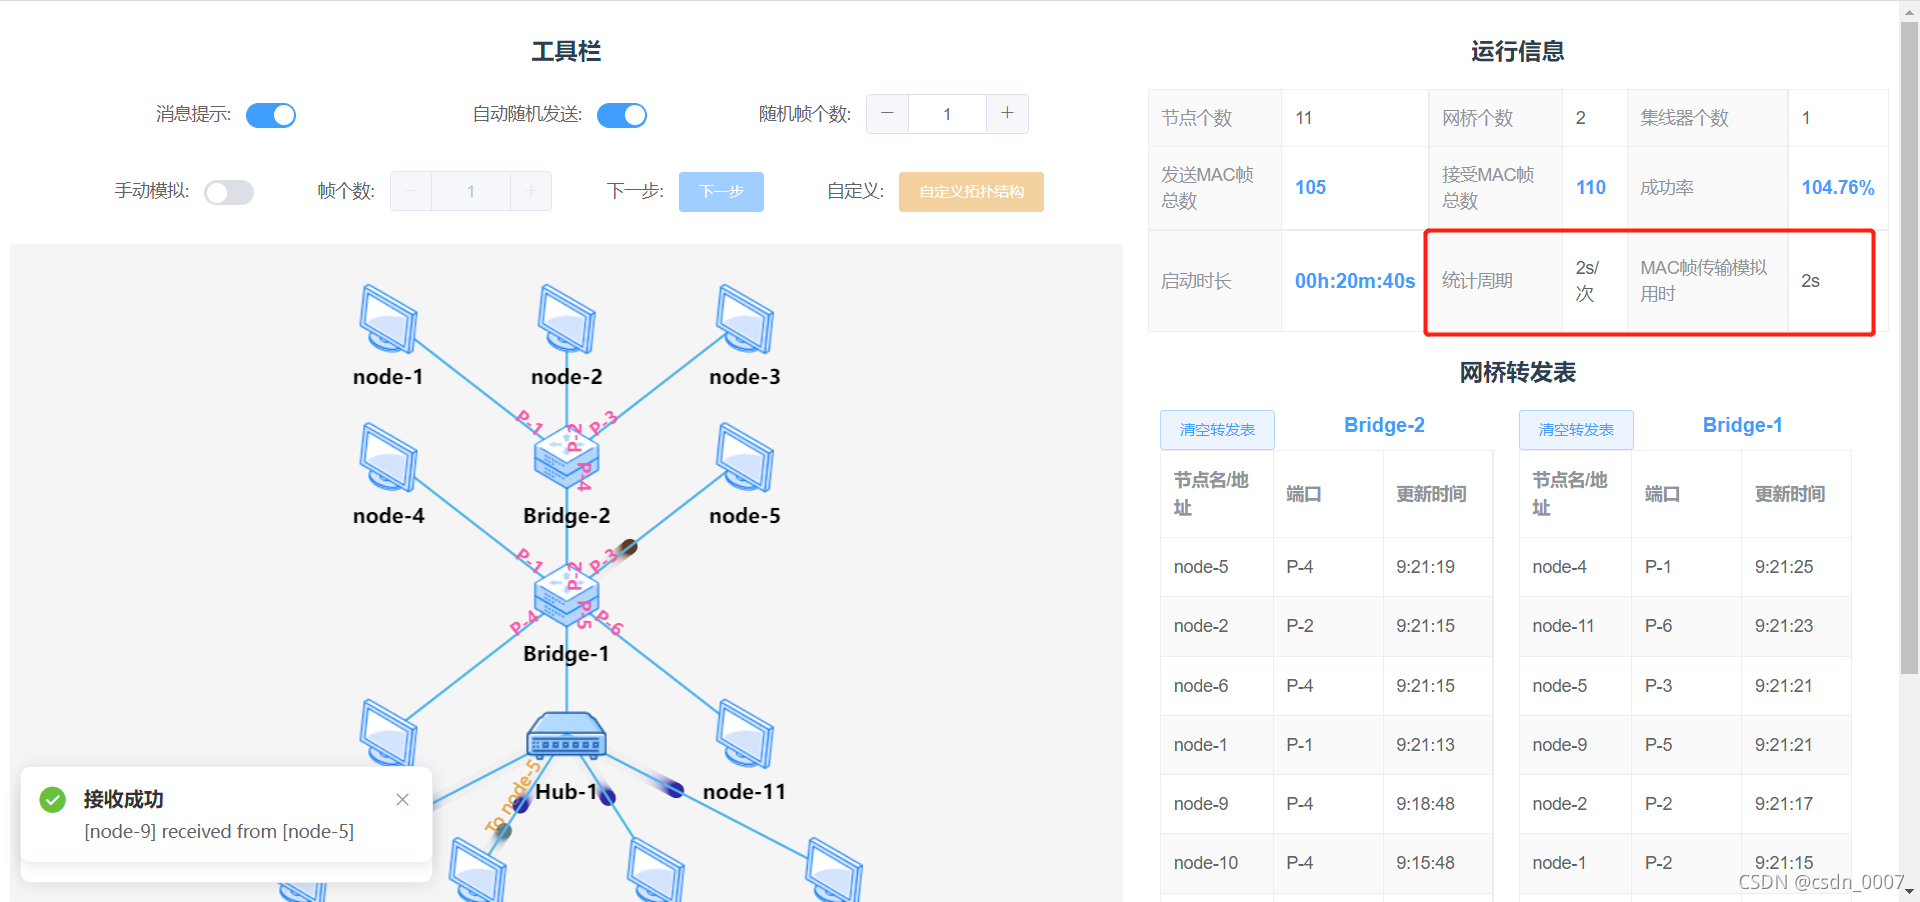Screen dimensions: 1920x902
Task: Click the disabled 帧个数 plus button
Action: [x=531, y=191]
